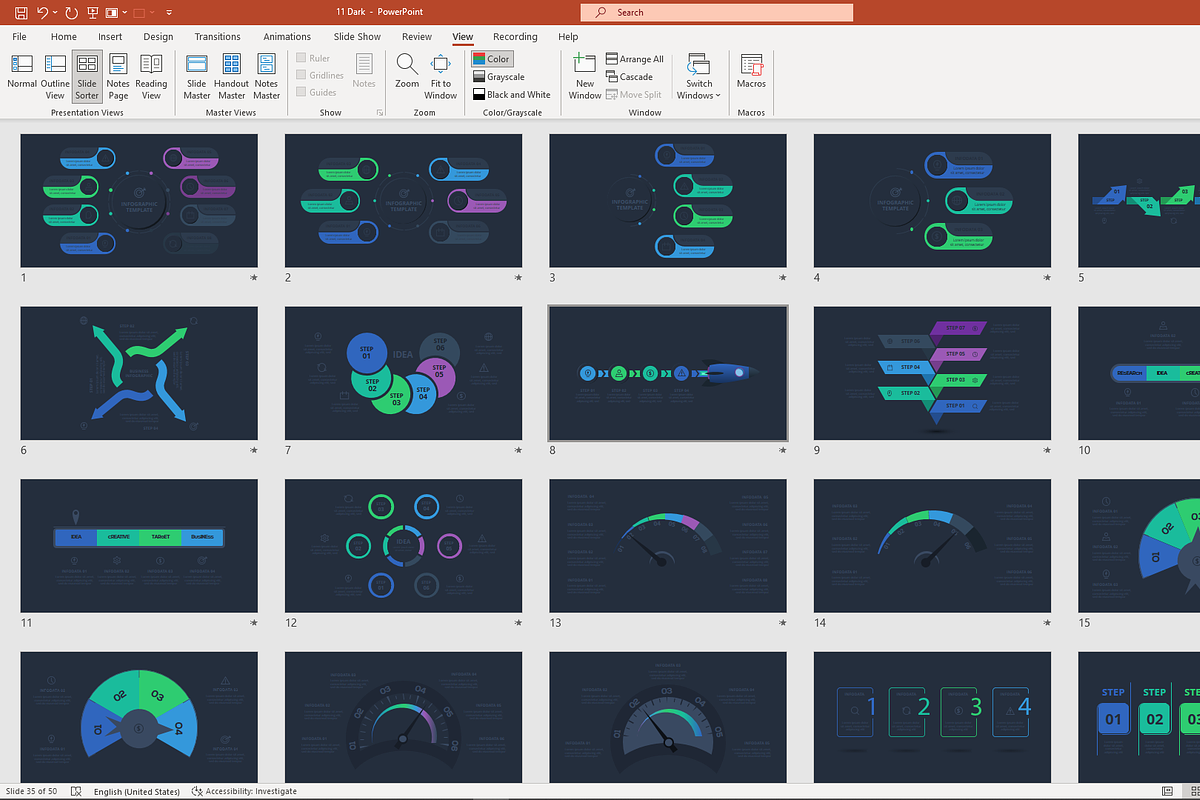Open the Help tab
Viewport: 1200px width, 800px height.
[x=568, y=37]
